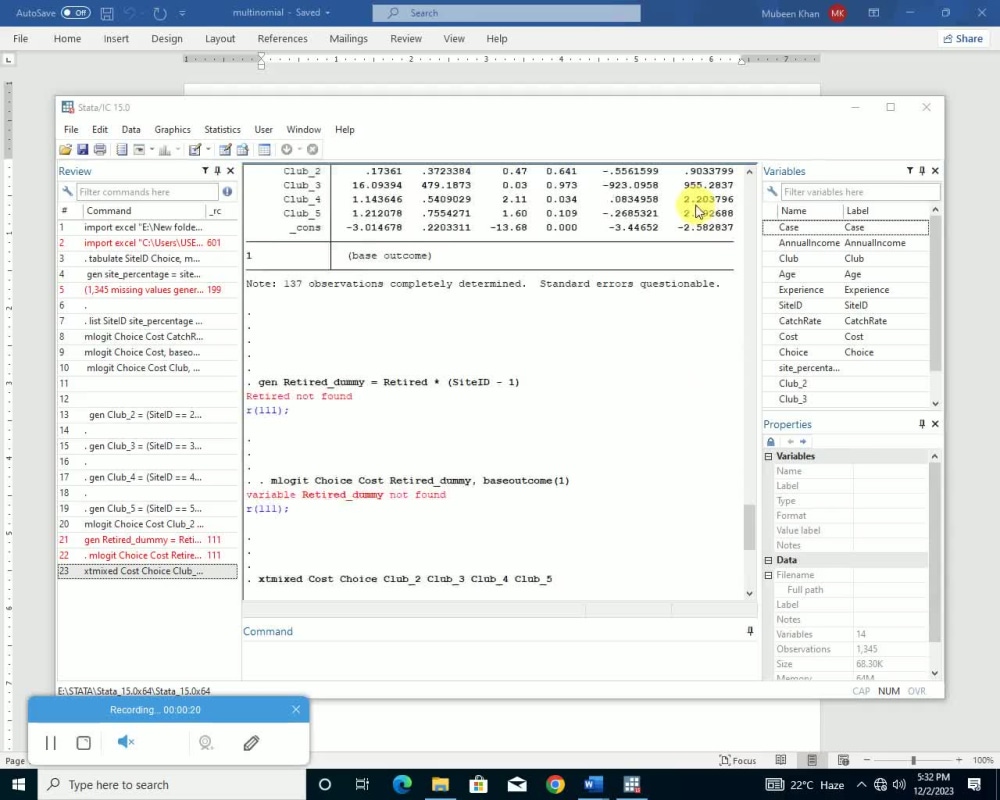Click the Stata More (down arrow) icon
Viewport: 1000px width, 800px height.
(x=287, y=149)
